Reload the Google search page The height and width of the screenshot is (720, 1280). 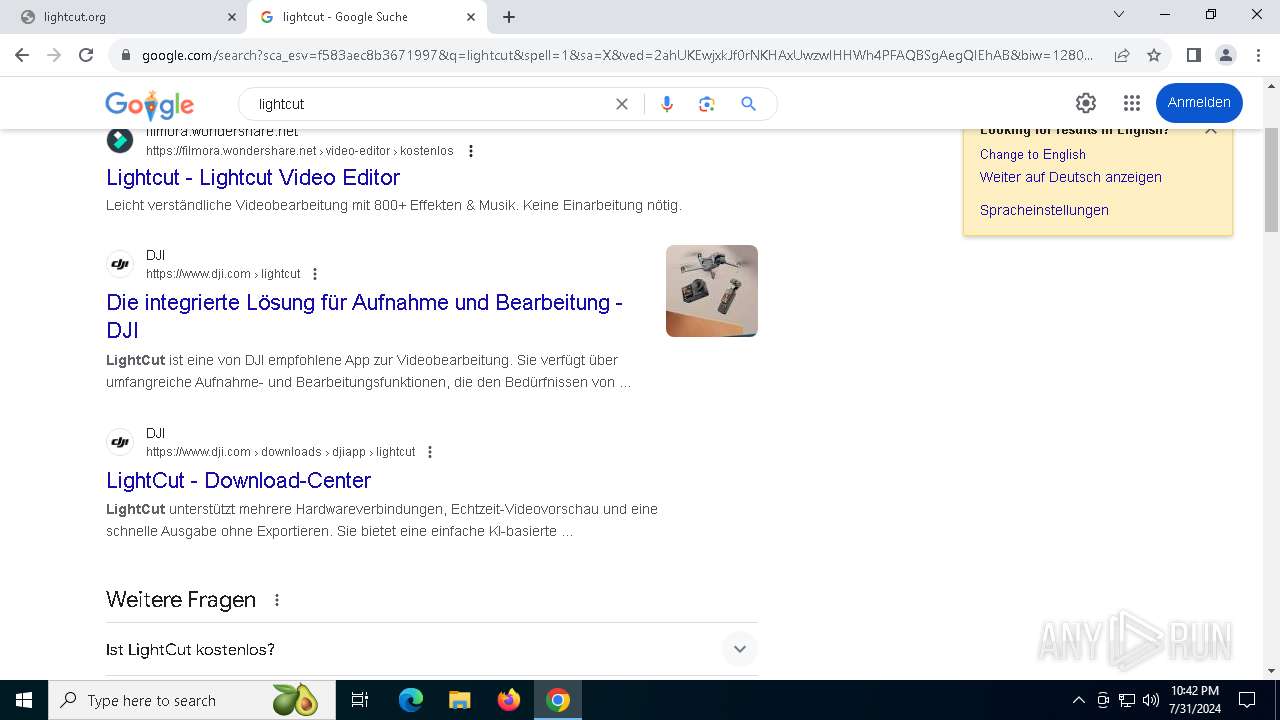(x=86, y=55)
